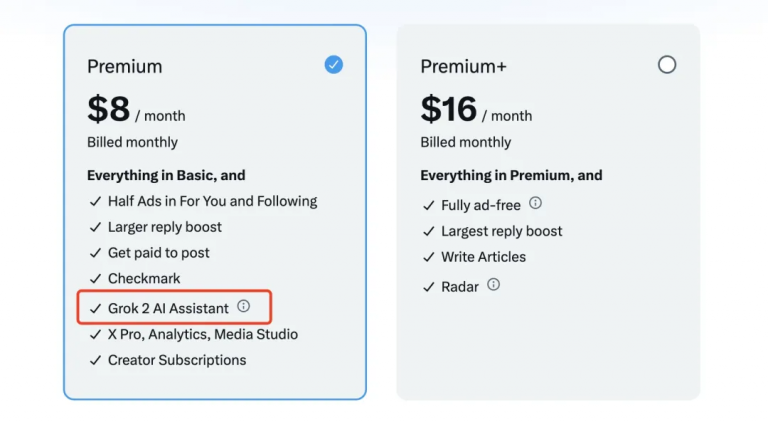Viewport: 768px width, 422px height.
Task: Select the Creator Subscriptions feature
Action: [177, 360]
